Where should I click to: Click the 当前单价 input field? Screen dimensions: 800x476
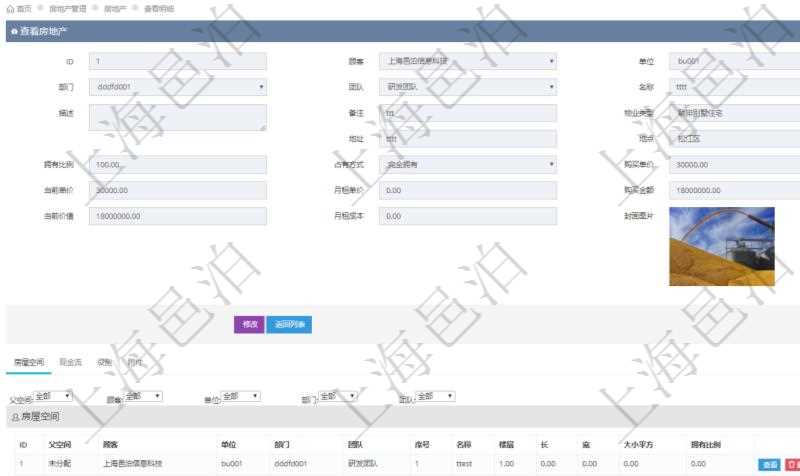(178, 190)
